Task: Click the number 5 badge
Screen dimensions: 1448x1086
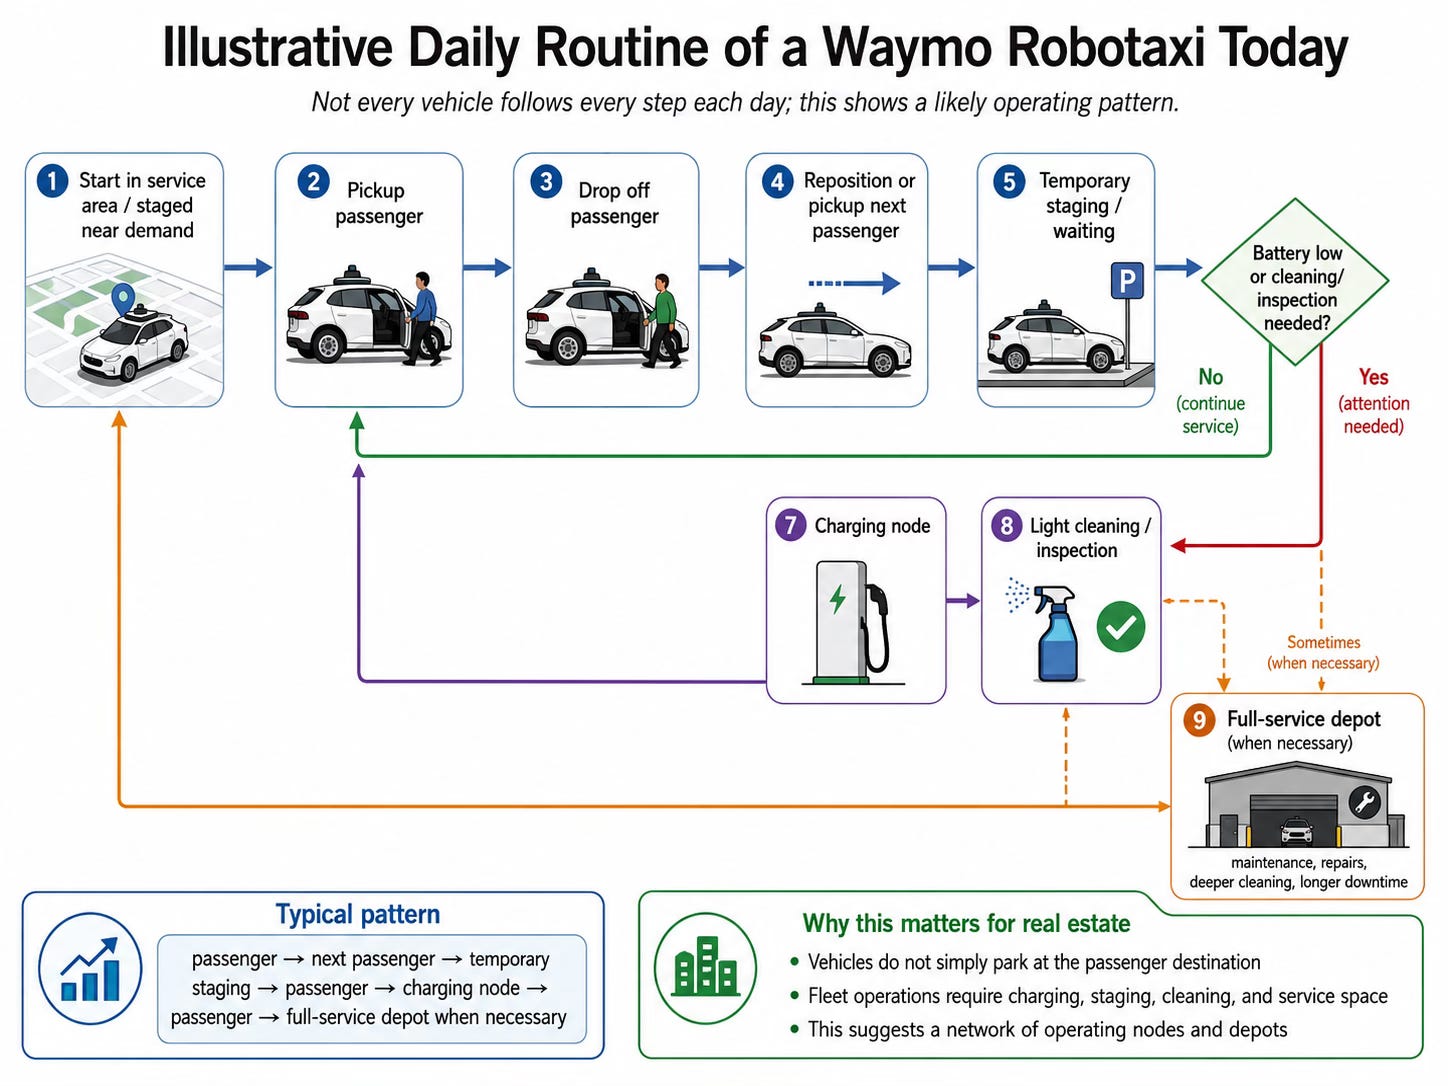Action: [x=1009, y=182]
